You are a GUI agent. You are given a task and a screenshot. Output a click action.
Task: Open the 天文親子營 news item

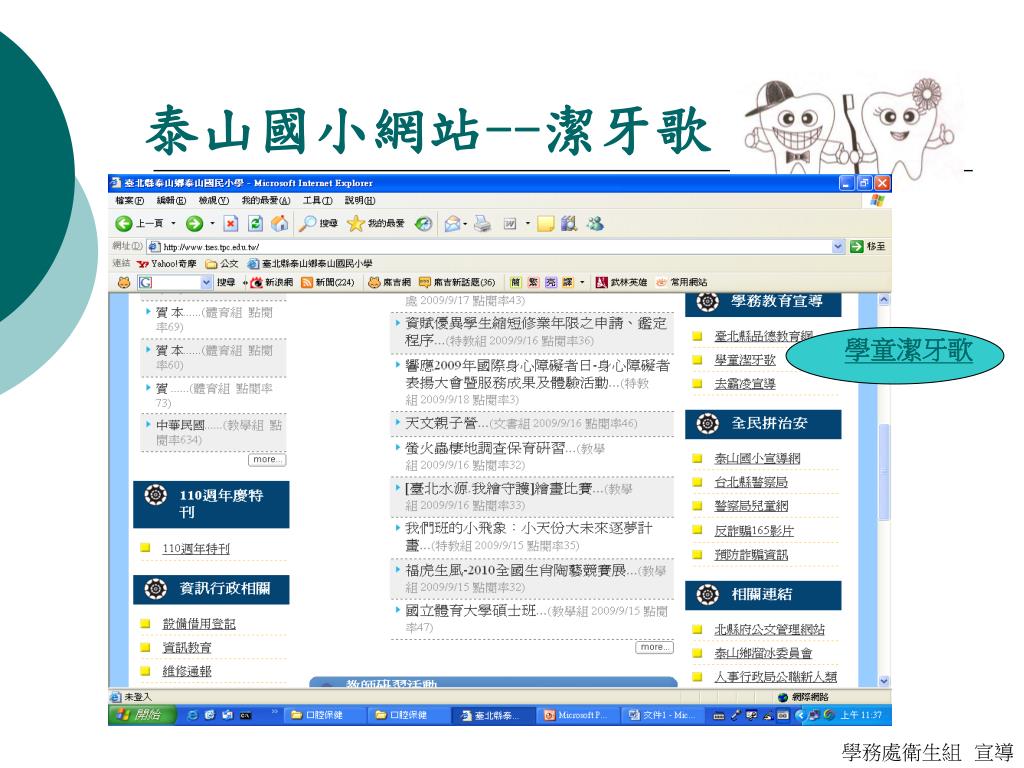coord(441,423)
